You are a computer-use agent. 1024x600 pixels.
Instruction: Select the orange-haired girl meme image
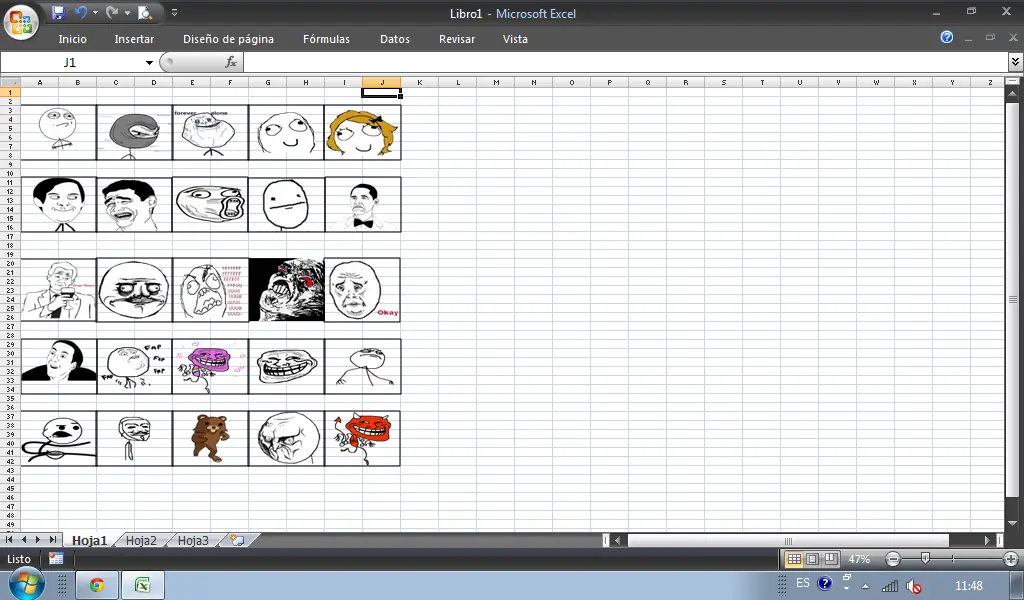point(362,133)
